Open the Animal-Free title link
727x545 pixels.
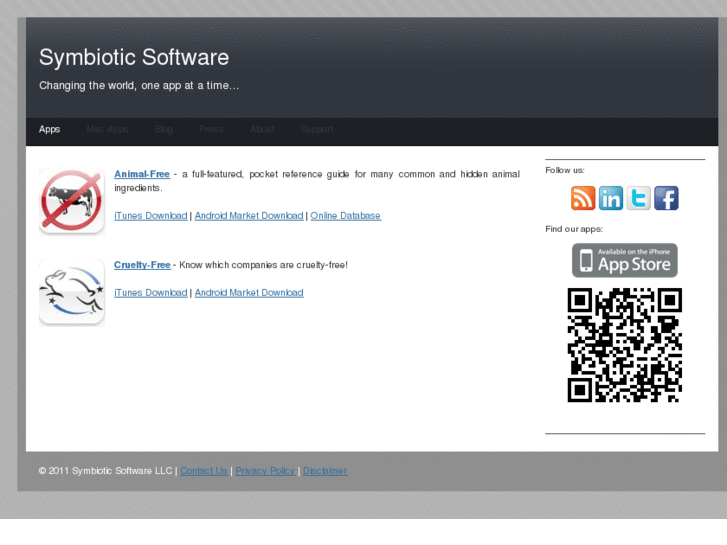coord(142,174)
